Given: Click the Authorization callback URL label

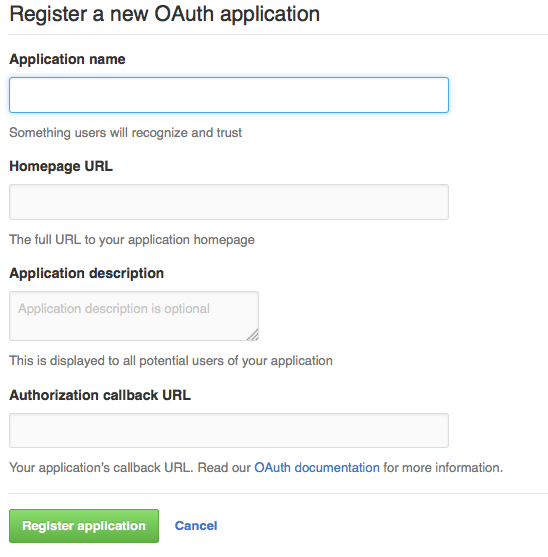Looking at the screenshot, I should [x=100, y=395].
